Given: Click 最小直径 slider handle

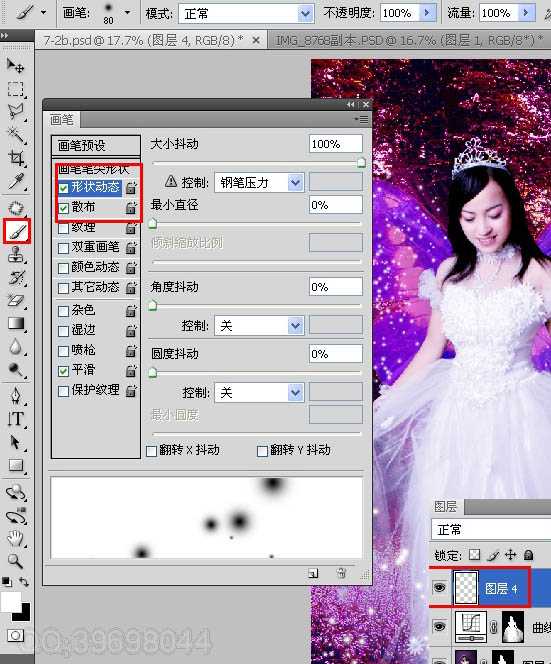Looking at the screenshot, I should click(153, 224).
